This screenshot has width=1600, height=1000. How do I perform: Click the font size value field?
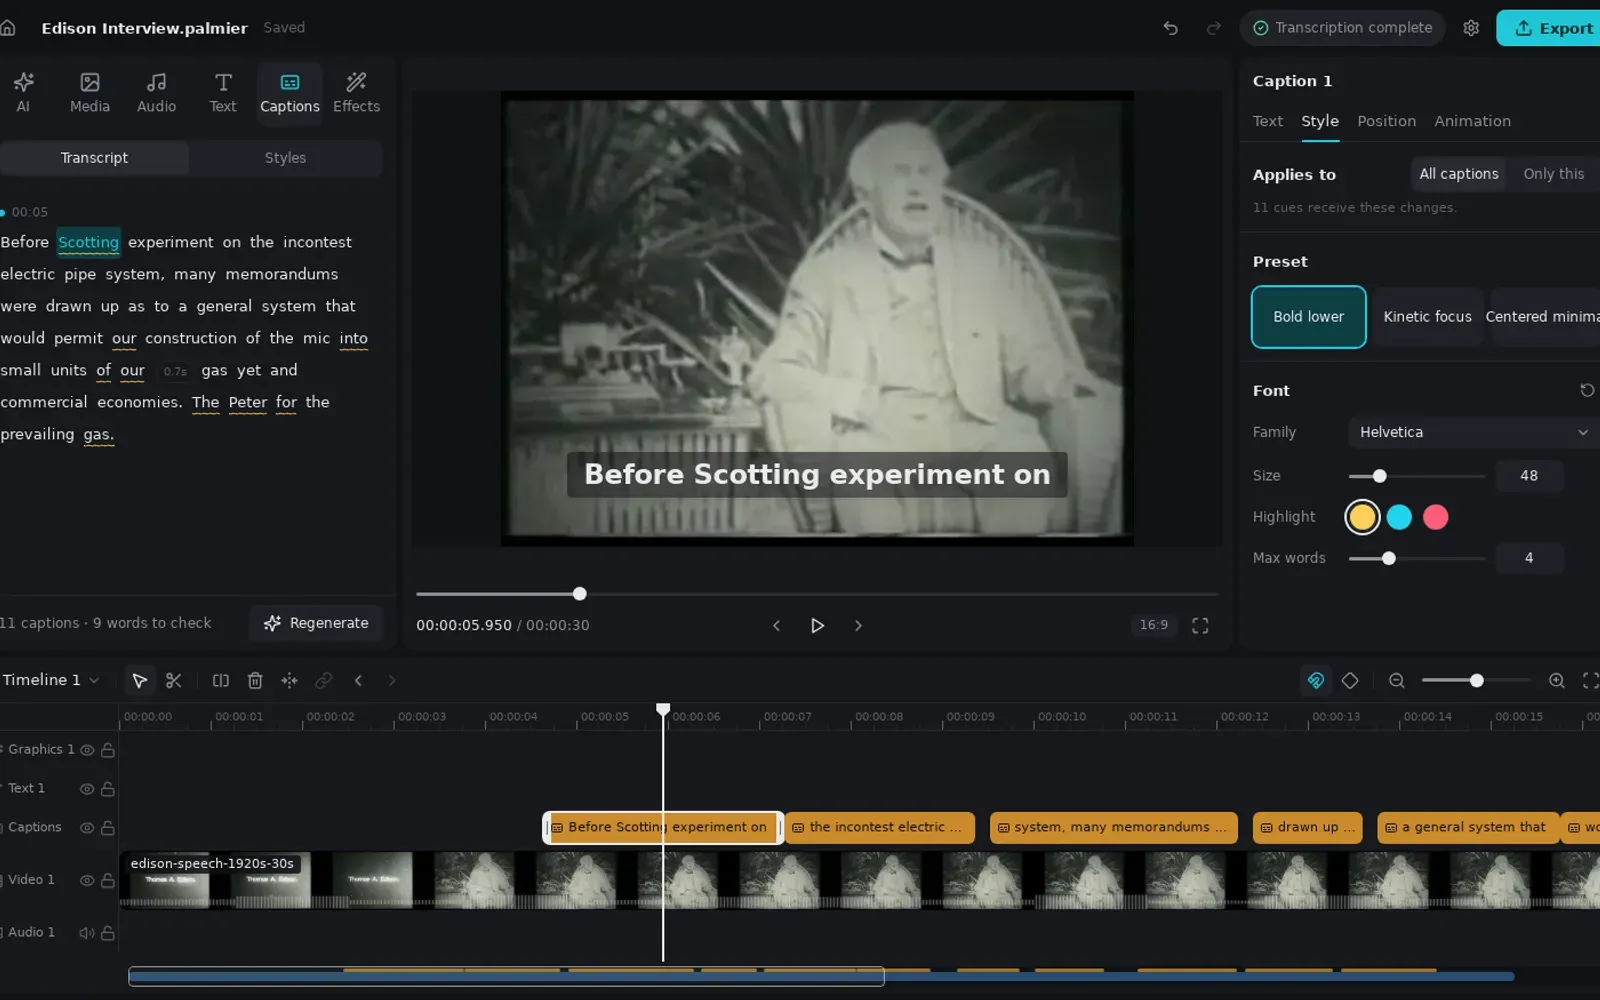tap(1529, 476)
